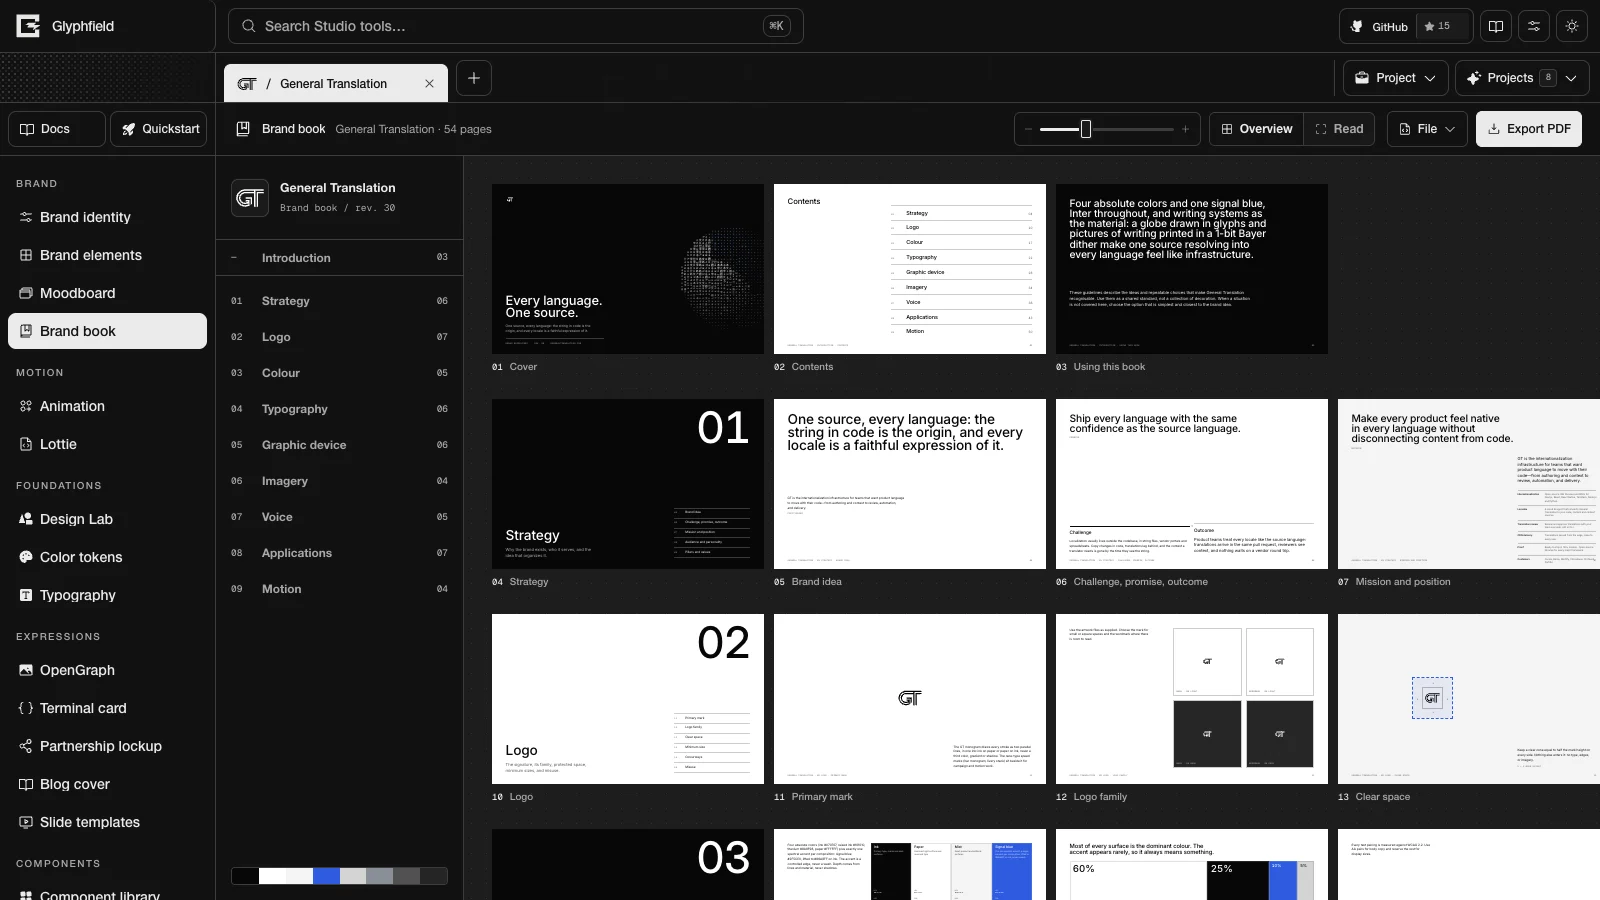Click the Brand elements grid icon
Image resolution: width=1600 pixels, height=900 pixels.
26,255
